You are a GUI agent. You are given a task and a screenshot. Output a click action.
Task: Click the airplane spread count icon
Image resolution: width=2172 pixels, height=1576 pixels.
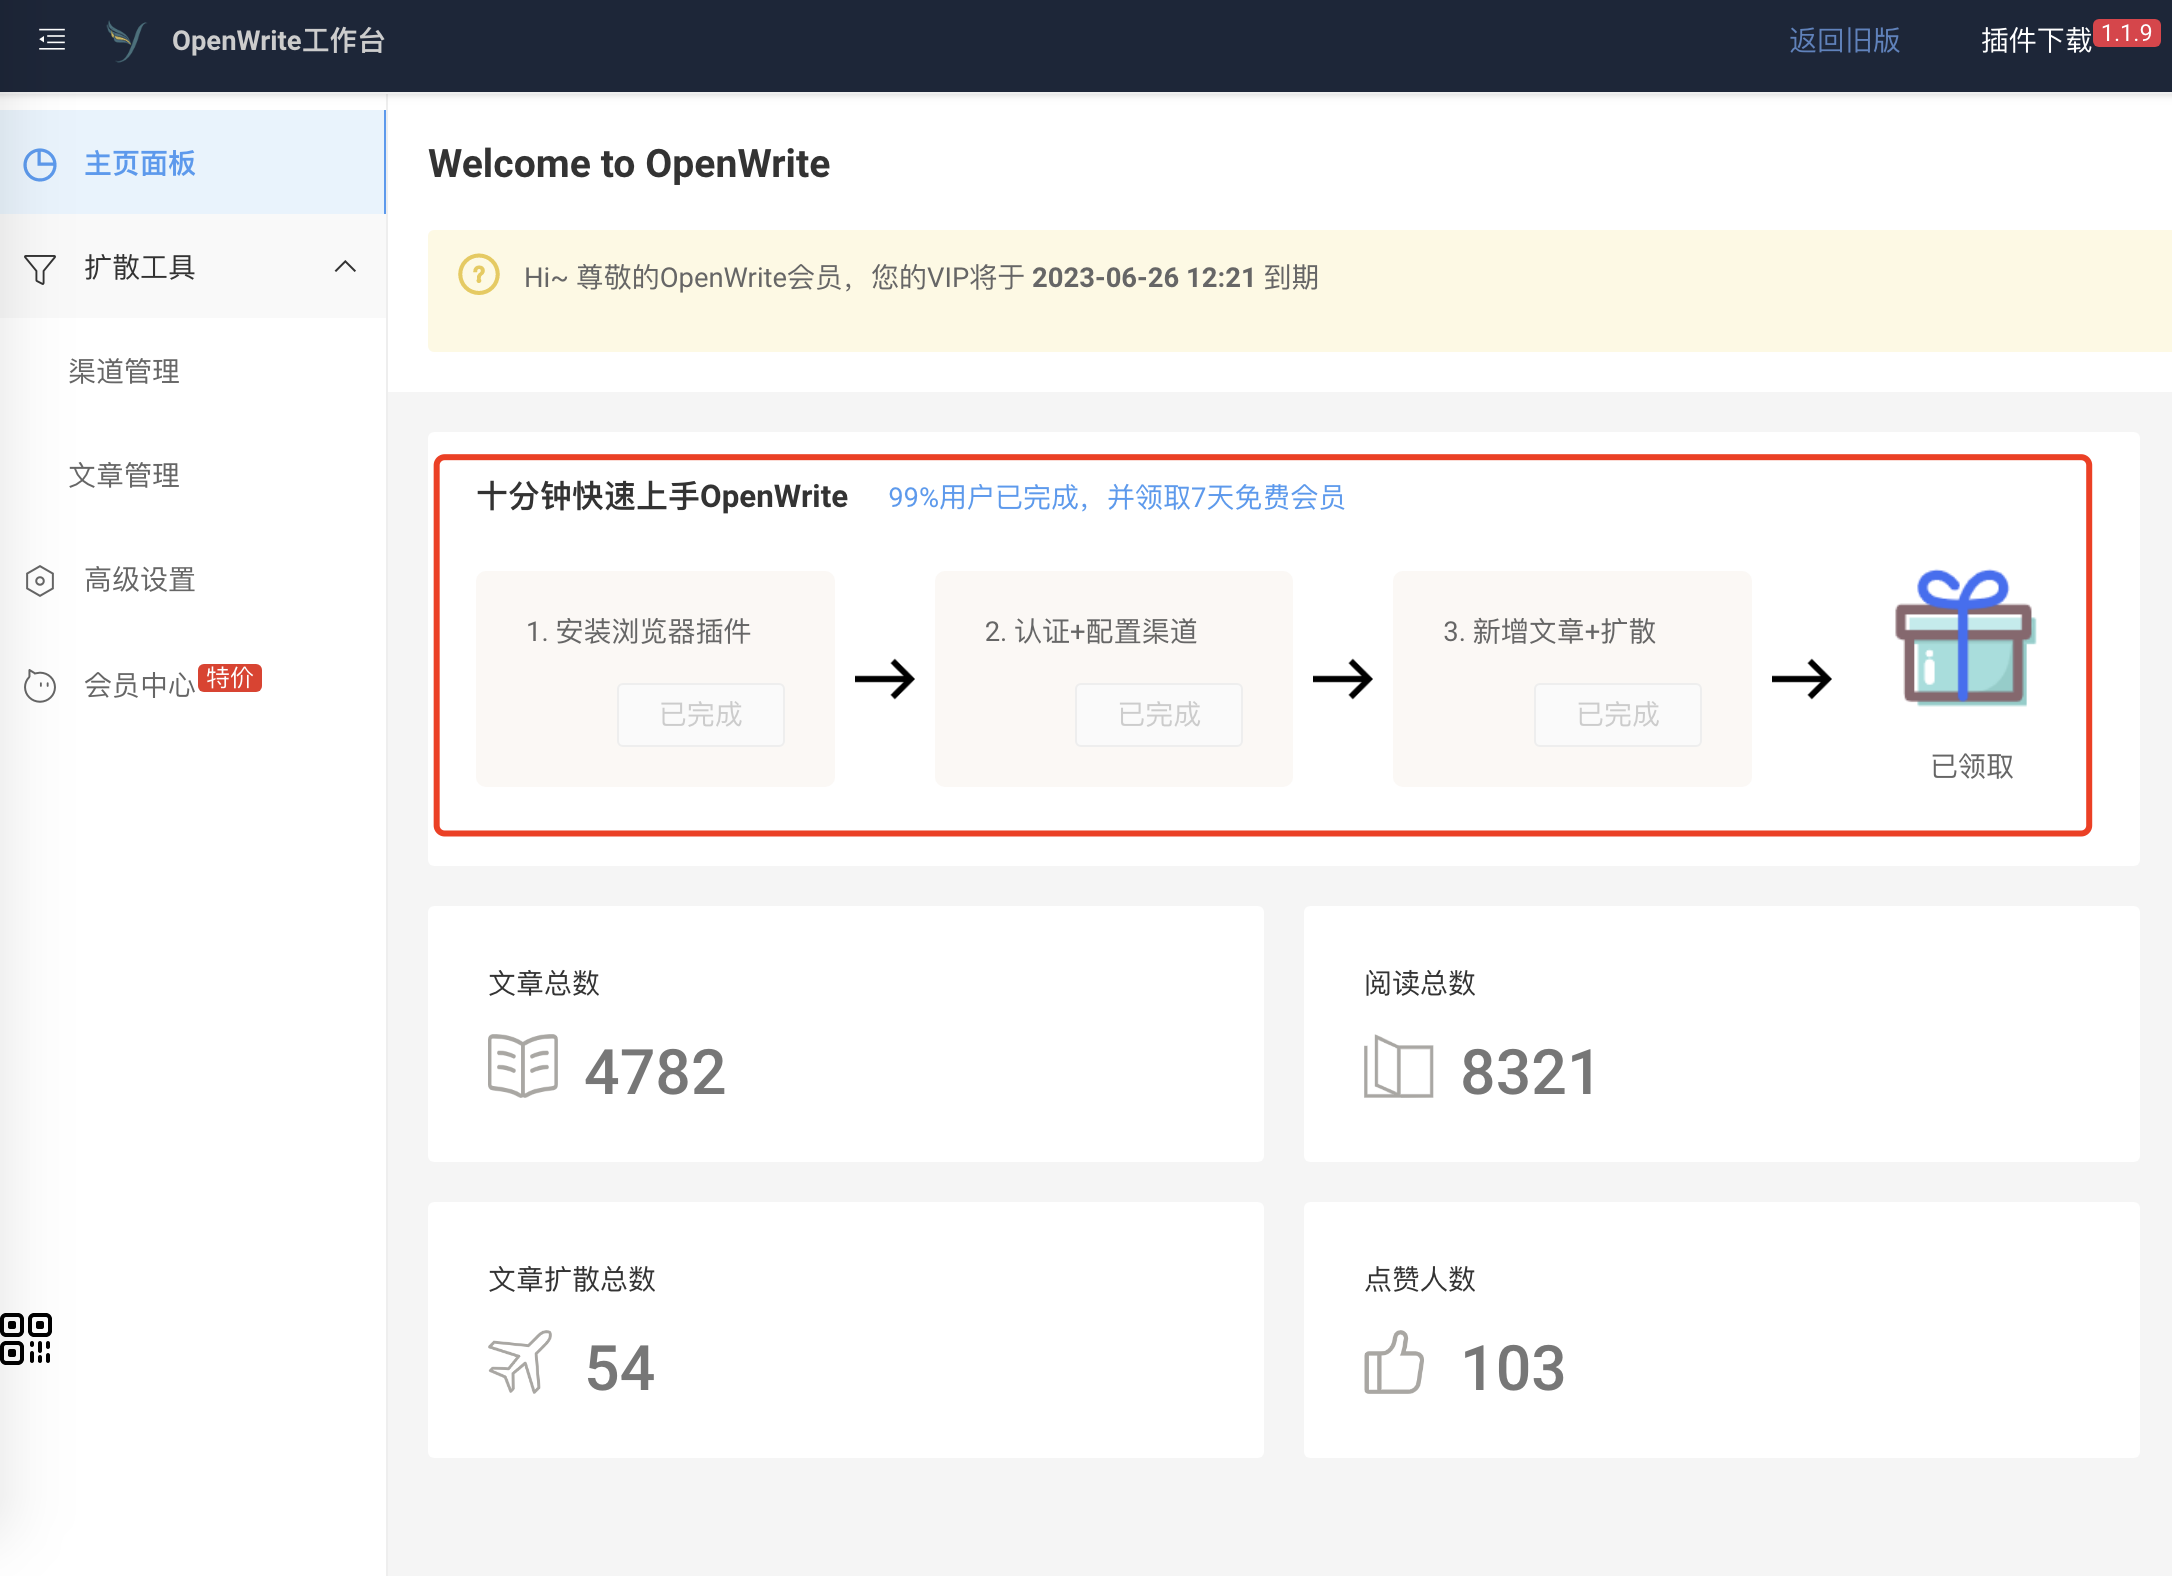point(520,1362)
